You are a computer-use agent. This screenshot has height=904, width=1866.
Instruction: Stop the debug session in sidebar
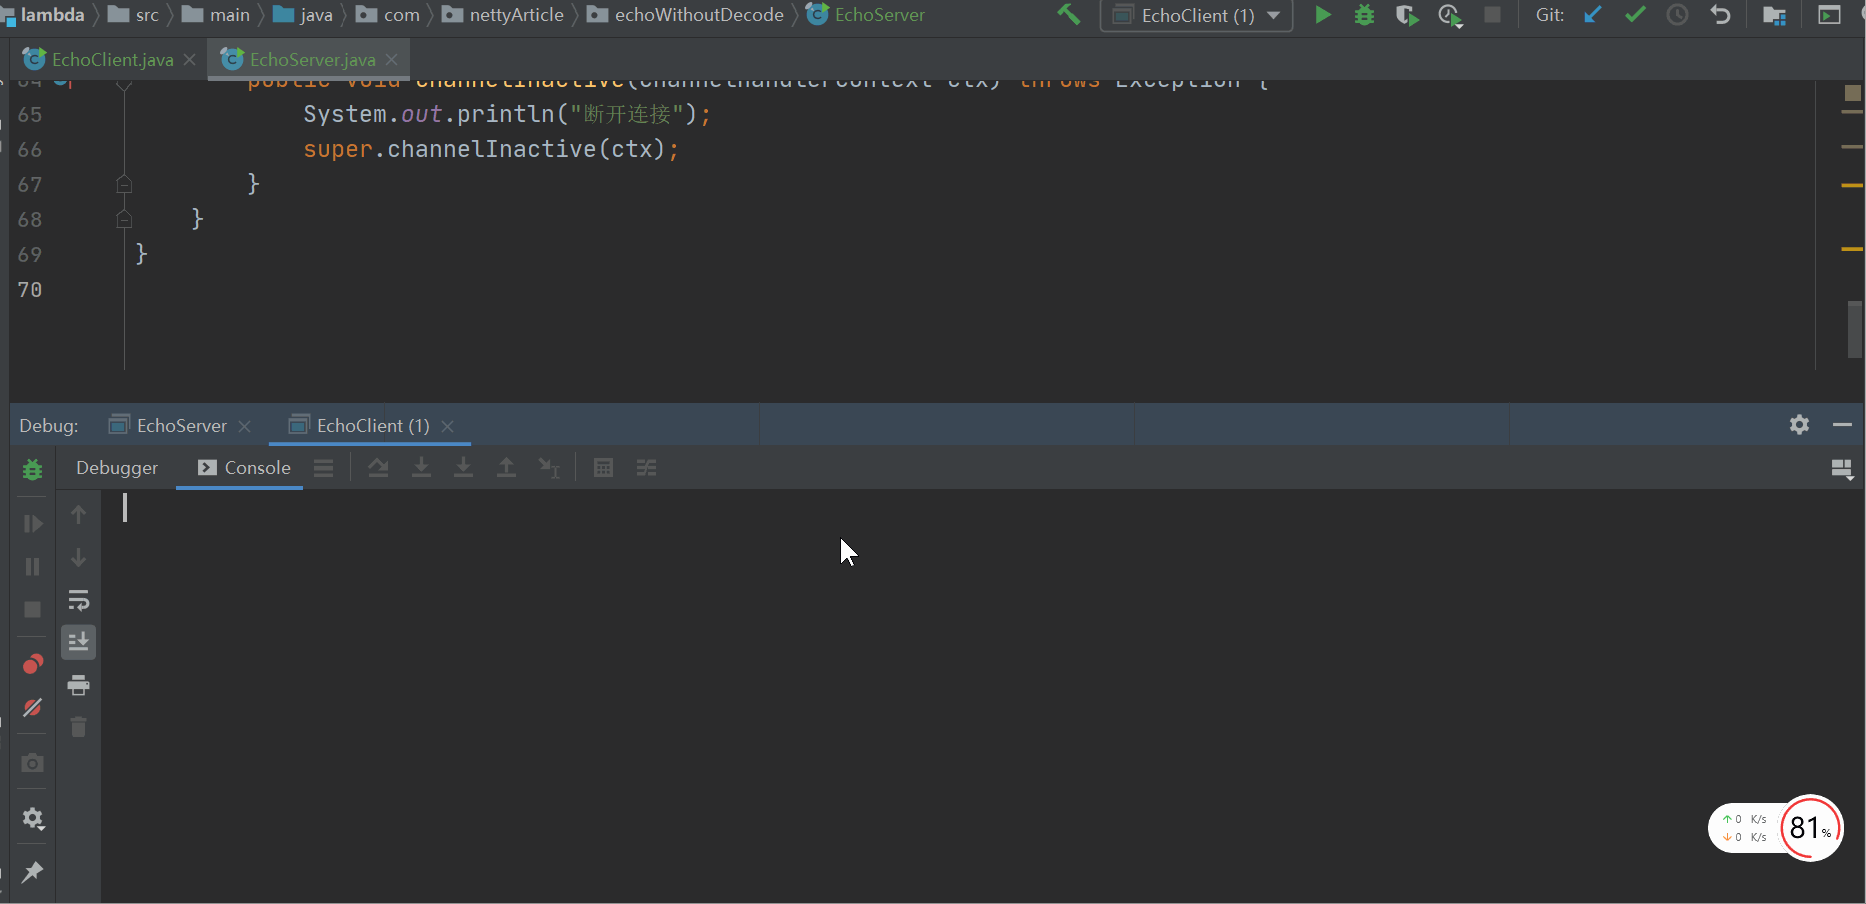pyautogui.click(x=32, y=610)
